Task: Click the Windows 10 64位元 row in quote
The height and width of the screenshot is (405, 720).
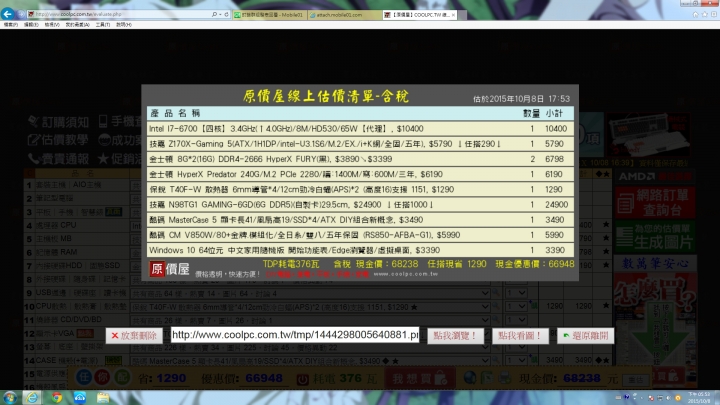Action: [360, 250]
